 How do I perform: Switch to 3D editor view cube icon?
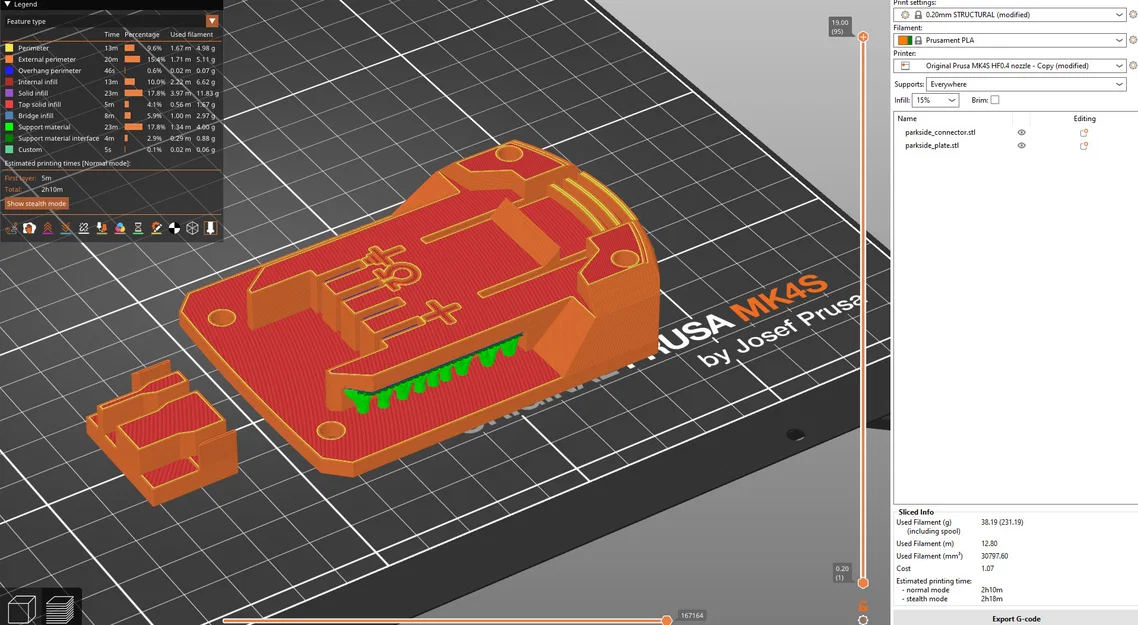pos(21,608)
